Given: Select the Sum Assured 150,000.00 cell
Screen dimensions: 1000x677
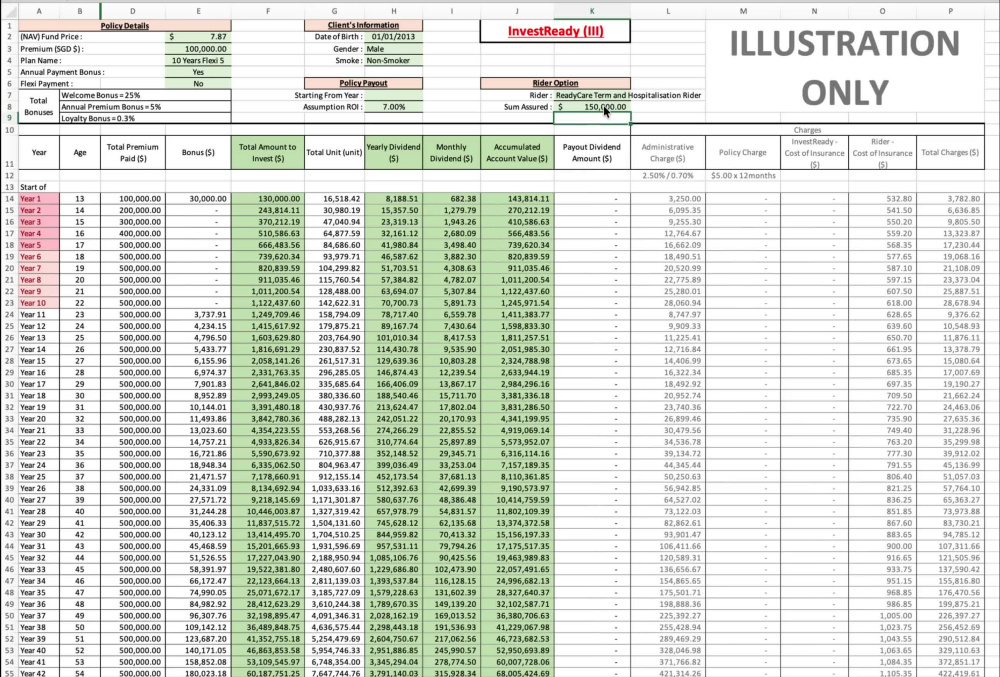Looking at the screenshot, I should [592, 107].
